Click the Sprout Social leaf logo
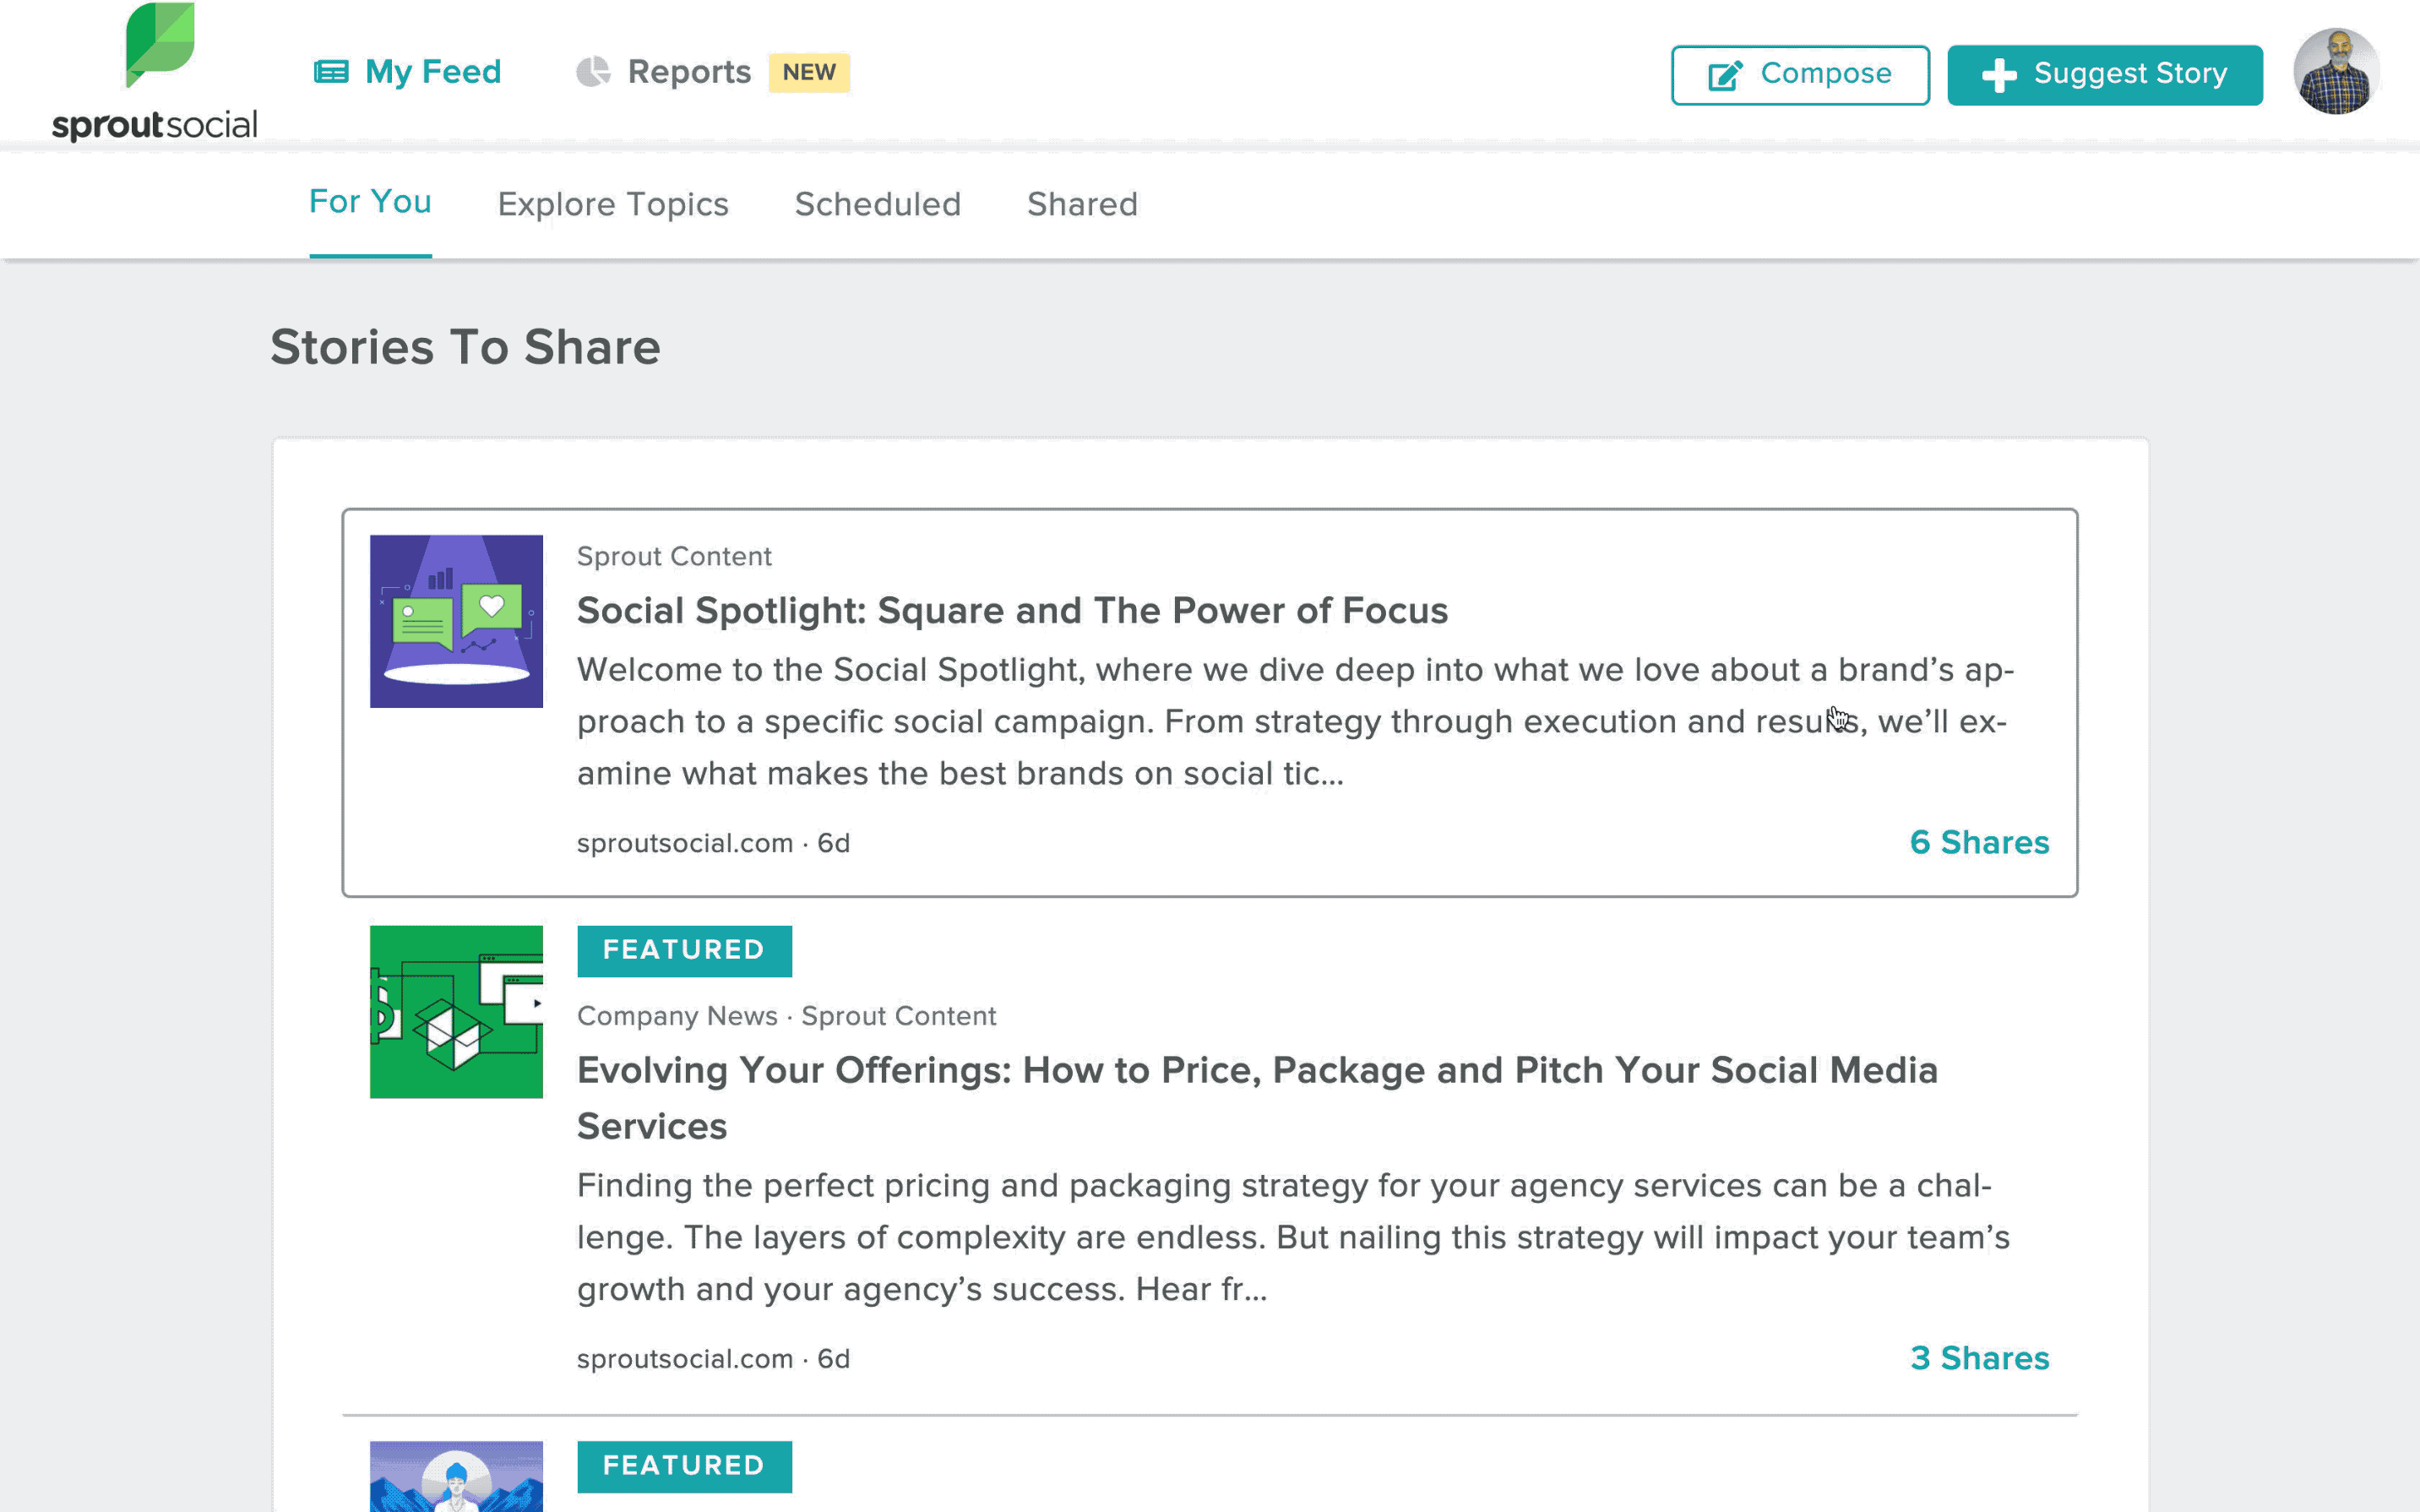The height and width of the screenshot is (1512, 2420). [x=160, y=44]
